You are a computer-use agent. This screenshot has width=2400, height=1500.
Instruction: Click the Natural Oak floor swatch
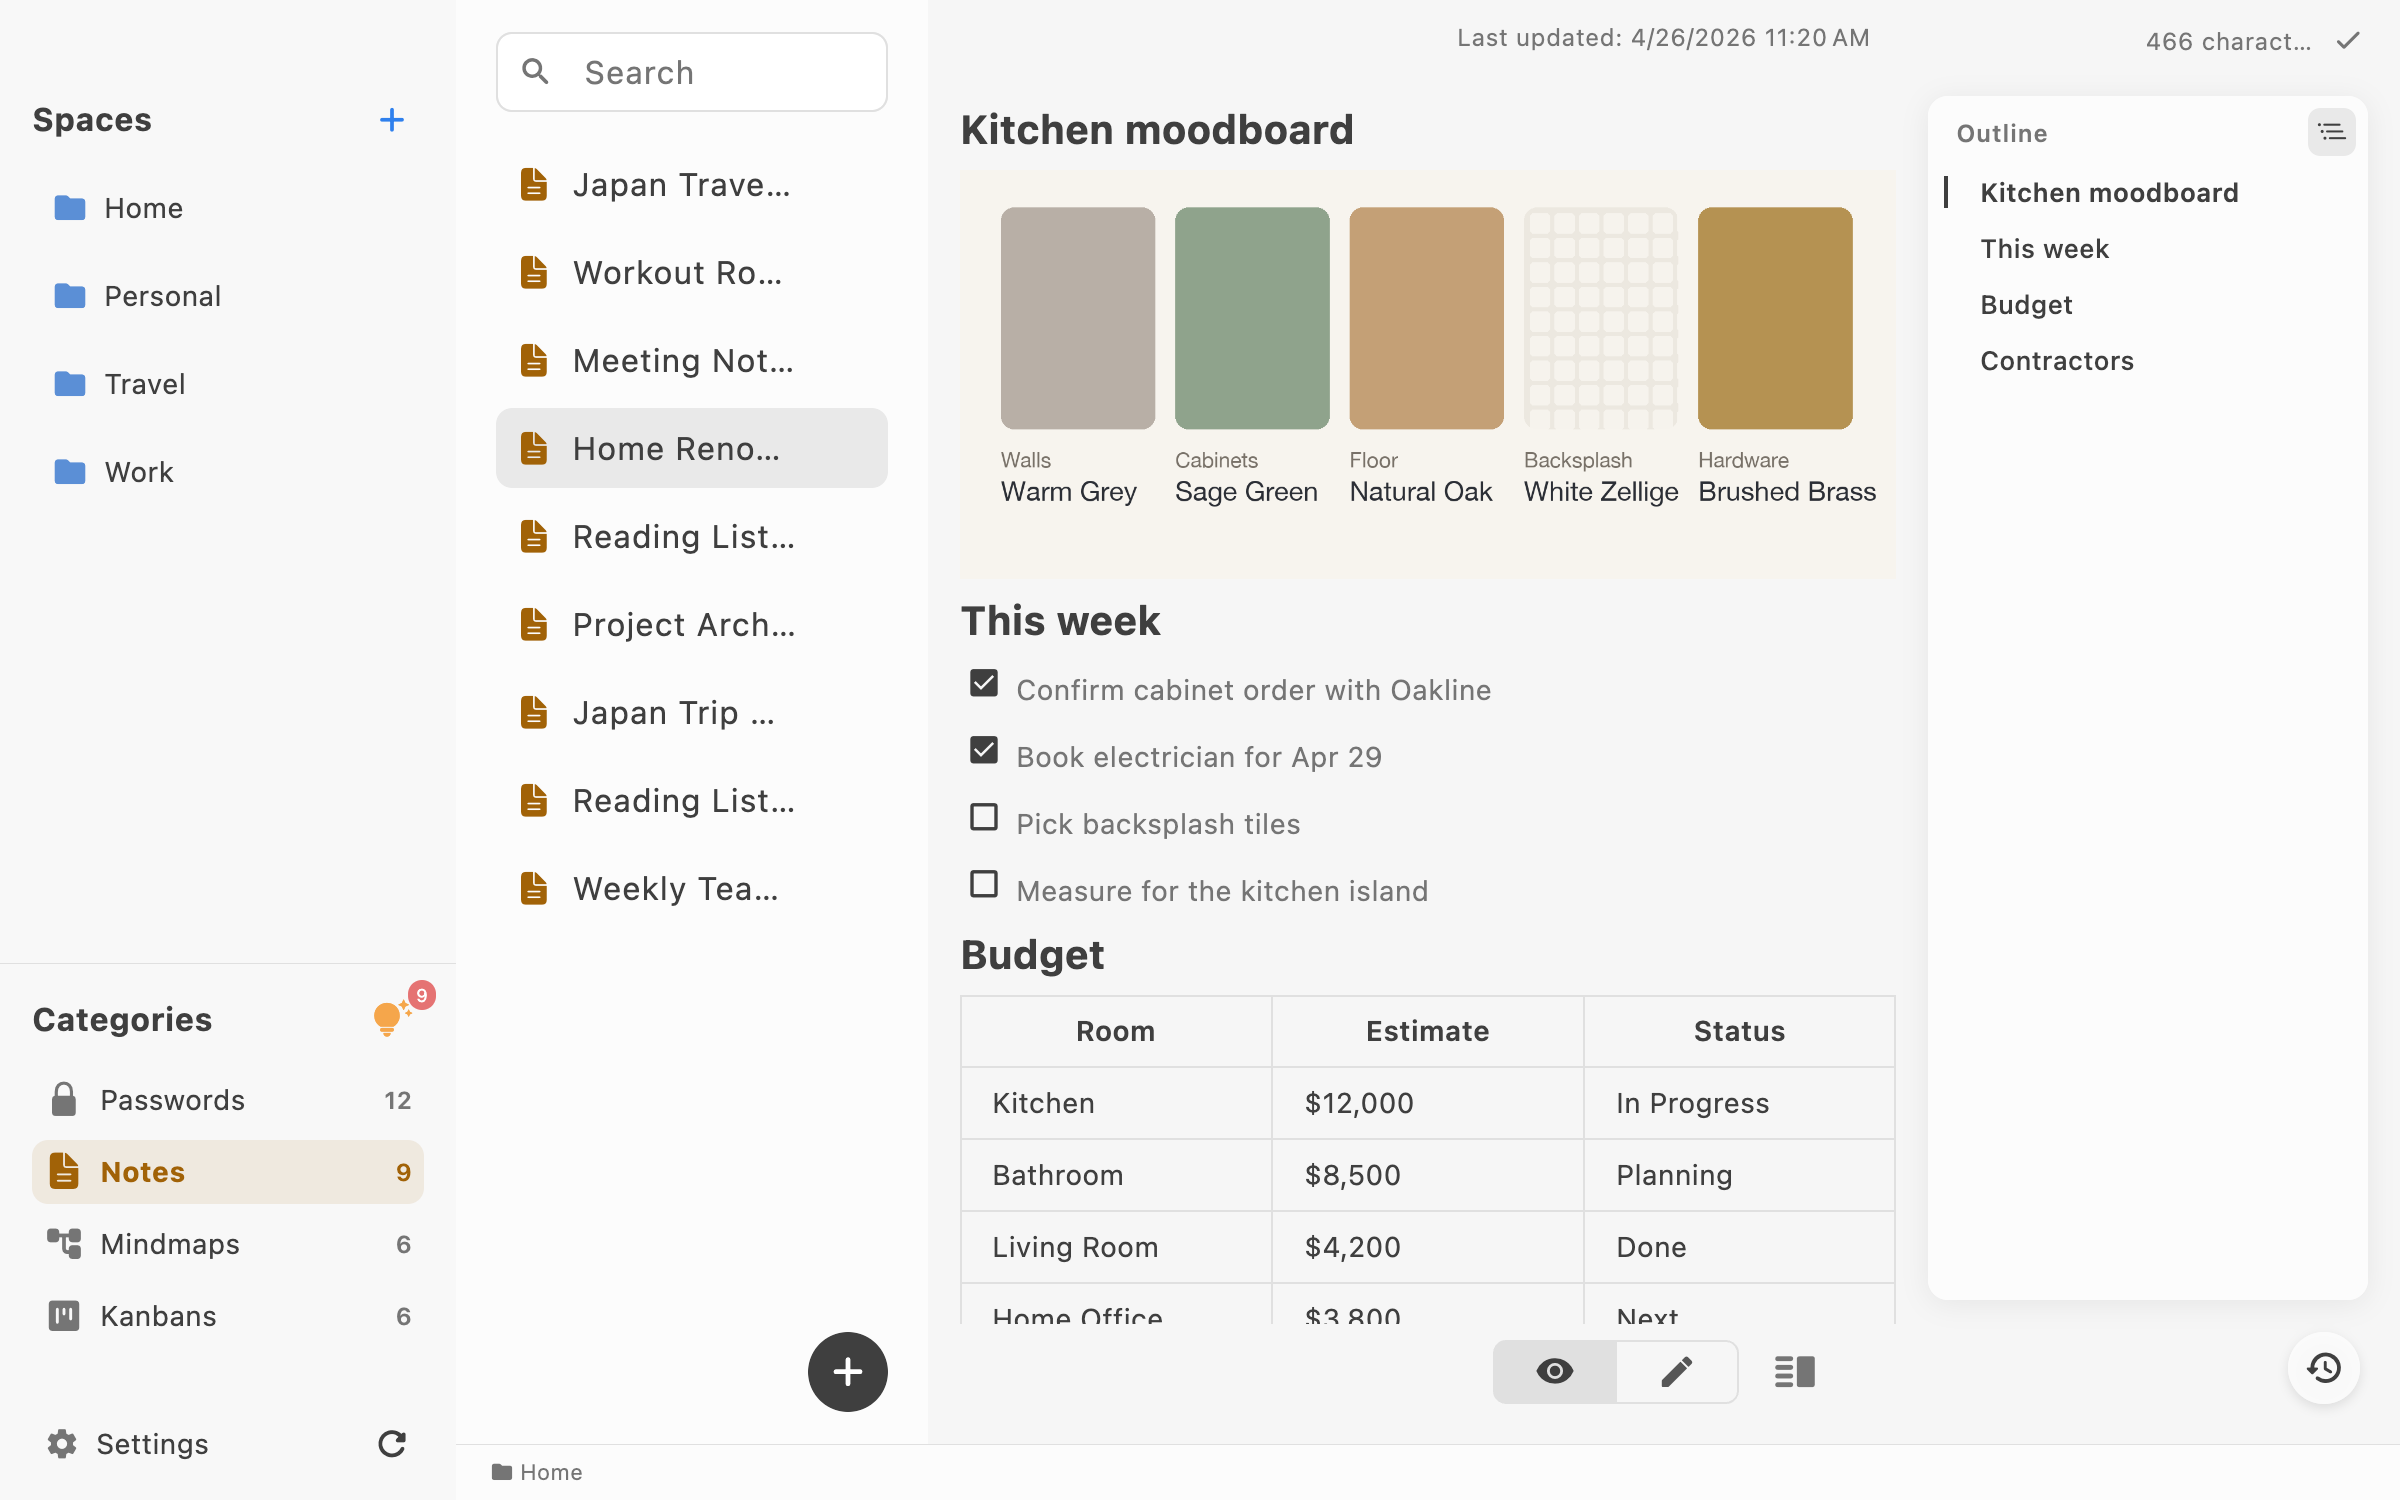tap(1426, 318)
